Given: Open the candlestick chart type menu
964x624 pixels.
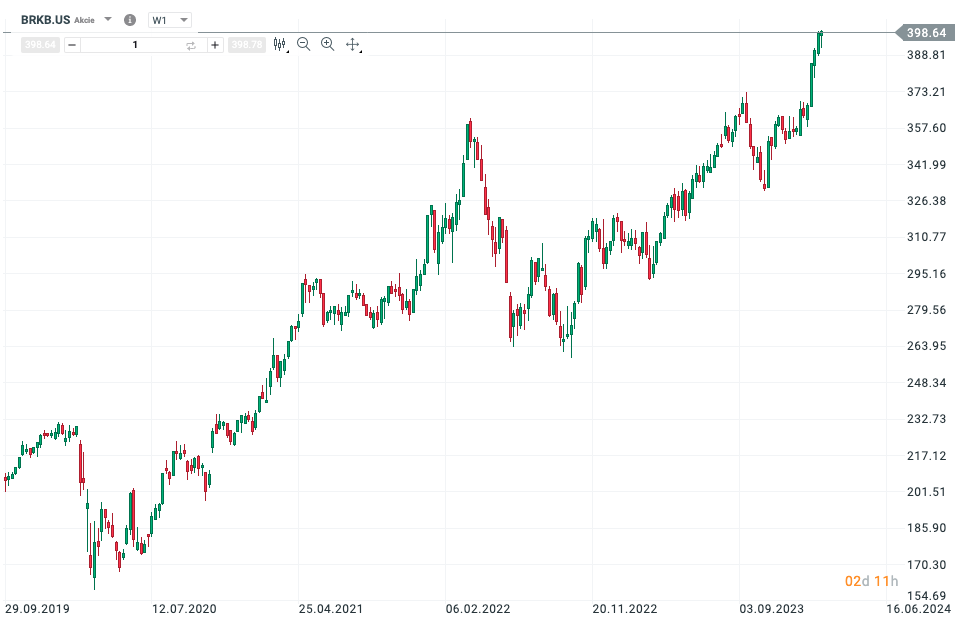Looking at the screenshot, I should coord(280,44).
